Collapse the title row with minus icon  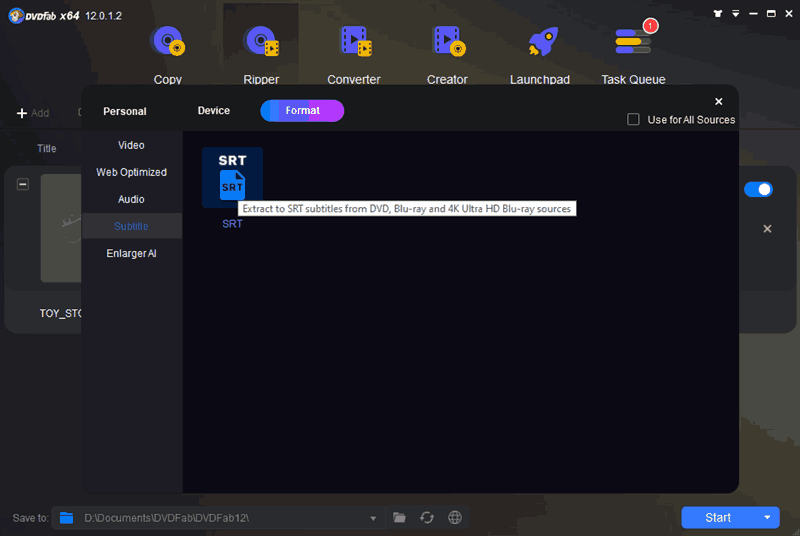[23, 184]
